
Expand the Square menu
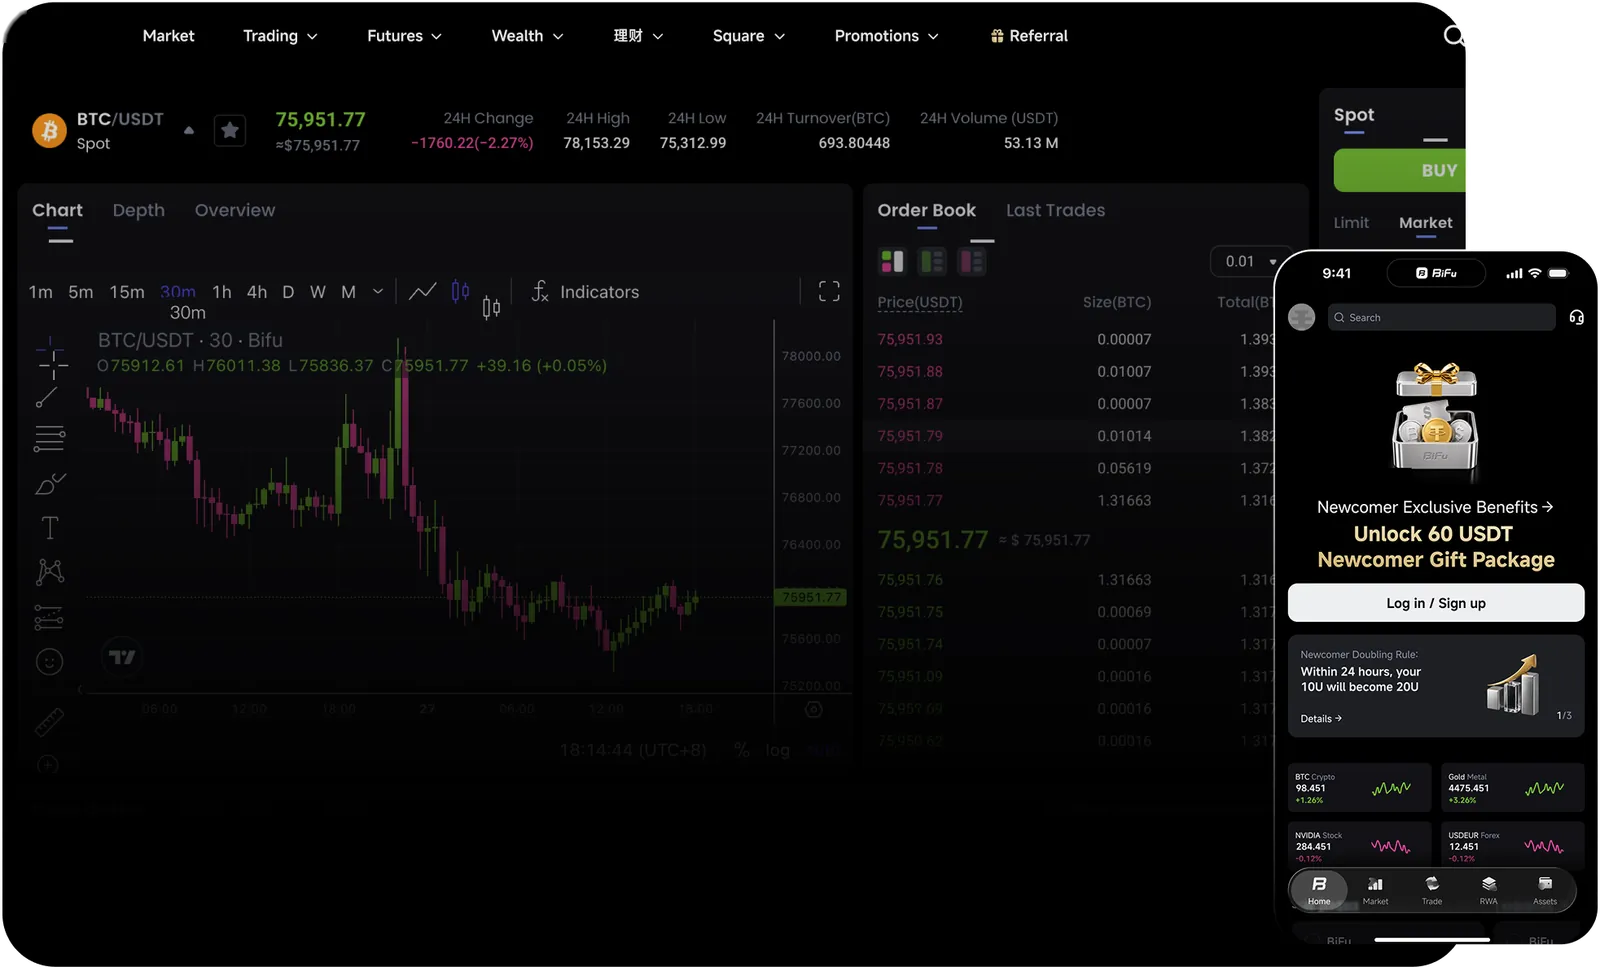749,36
